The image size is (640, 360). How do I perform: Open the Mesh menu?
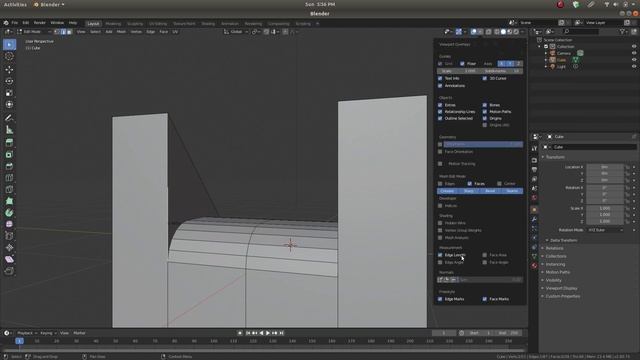(x=121, y=31)
